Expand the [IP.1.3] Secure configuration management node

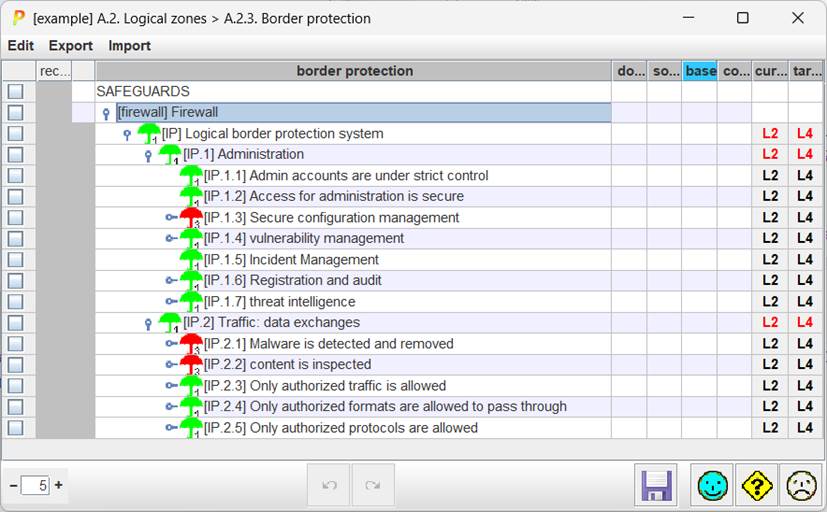(171, 217)
